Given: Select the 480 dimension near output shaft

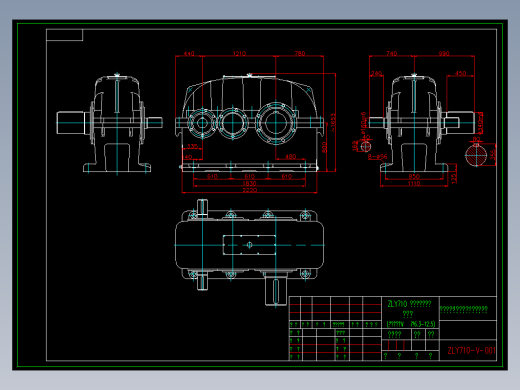Looking at the screenshot, I should (291, 156).
